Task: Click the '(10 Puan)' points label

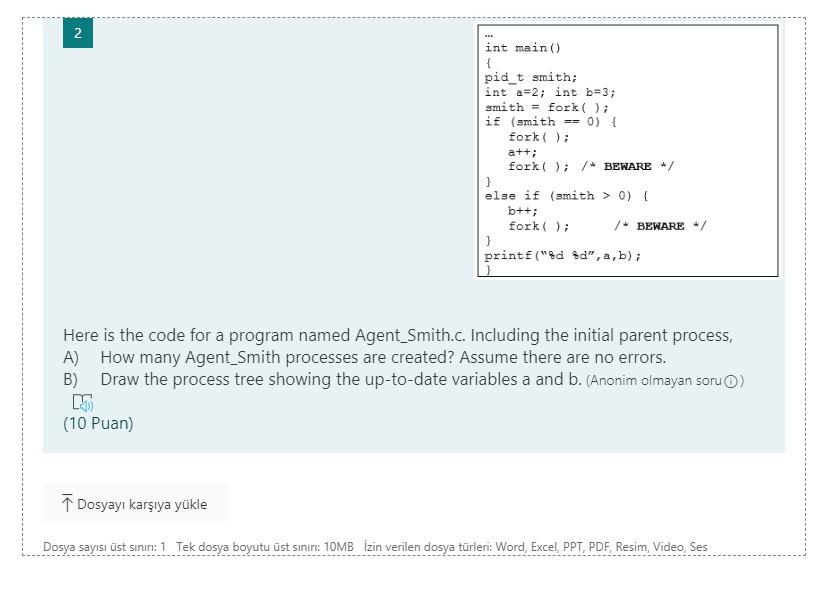Action: point(97,423)
